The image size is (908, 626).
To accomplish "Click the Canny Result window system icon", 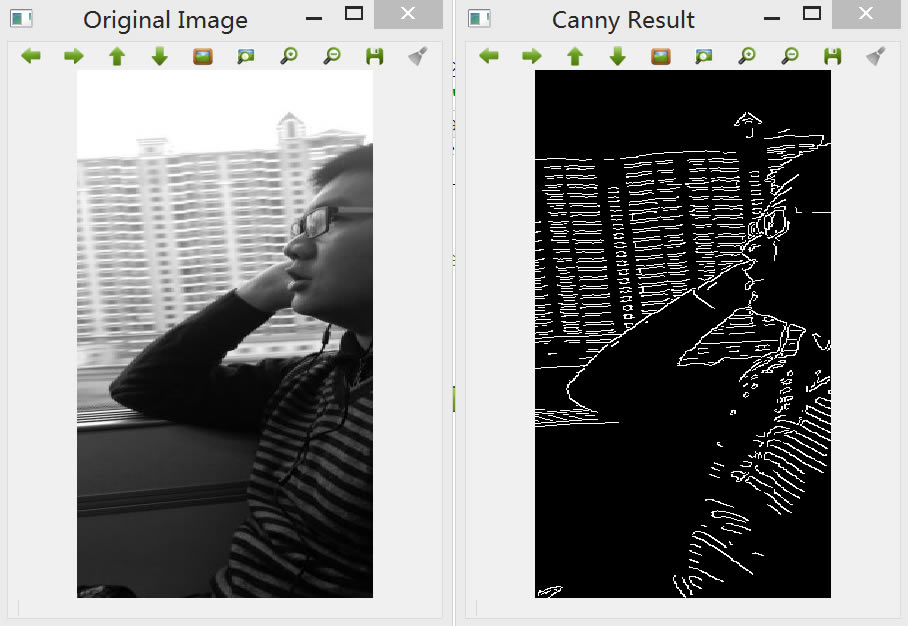I will pos(479,19).
